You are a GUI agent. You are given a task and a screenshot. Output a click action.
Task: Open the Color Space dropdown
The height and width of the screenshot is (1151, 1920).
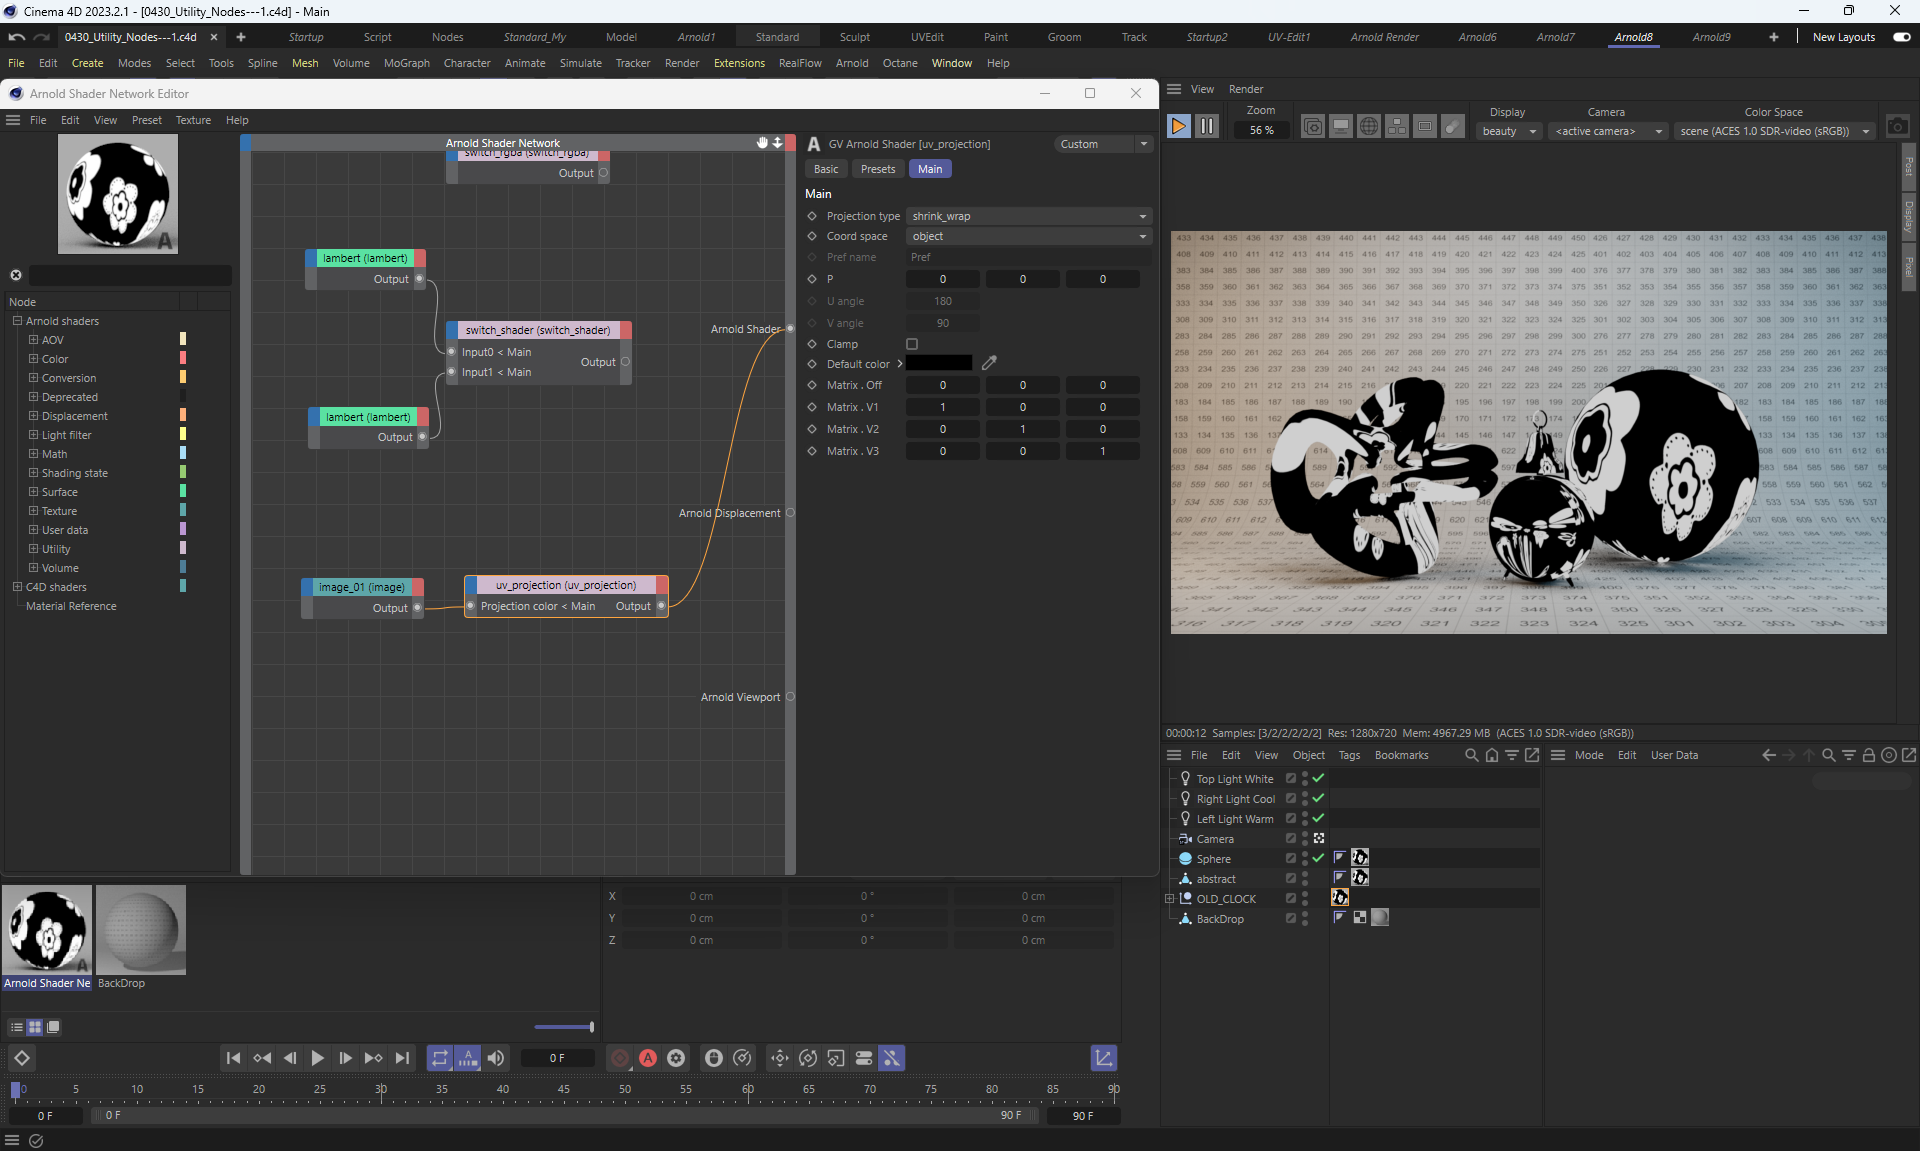tap(1773, 131)
